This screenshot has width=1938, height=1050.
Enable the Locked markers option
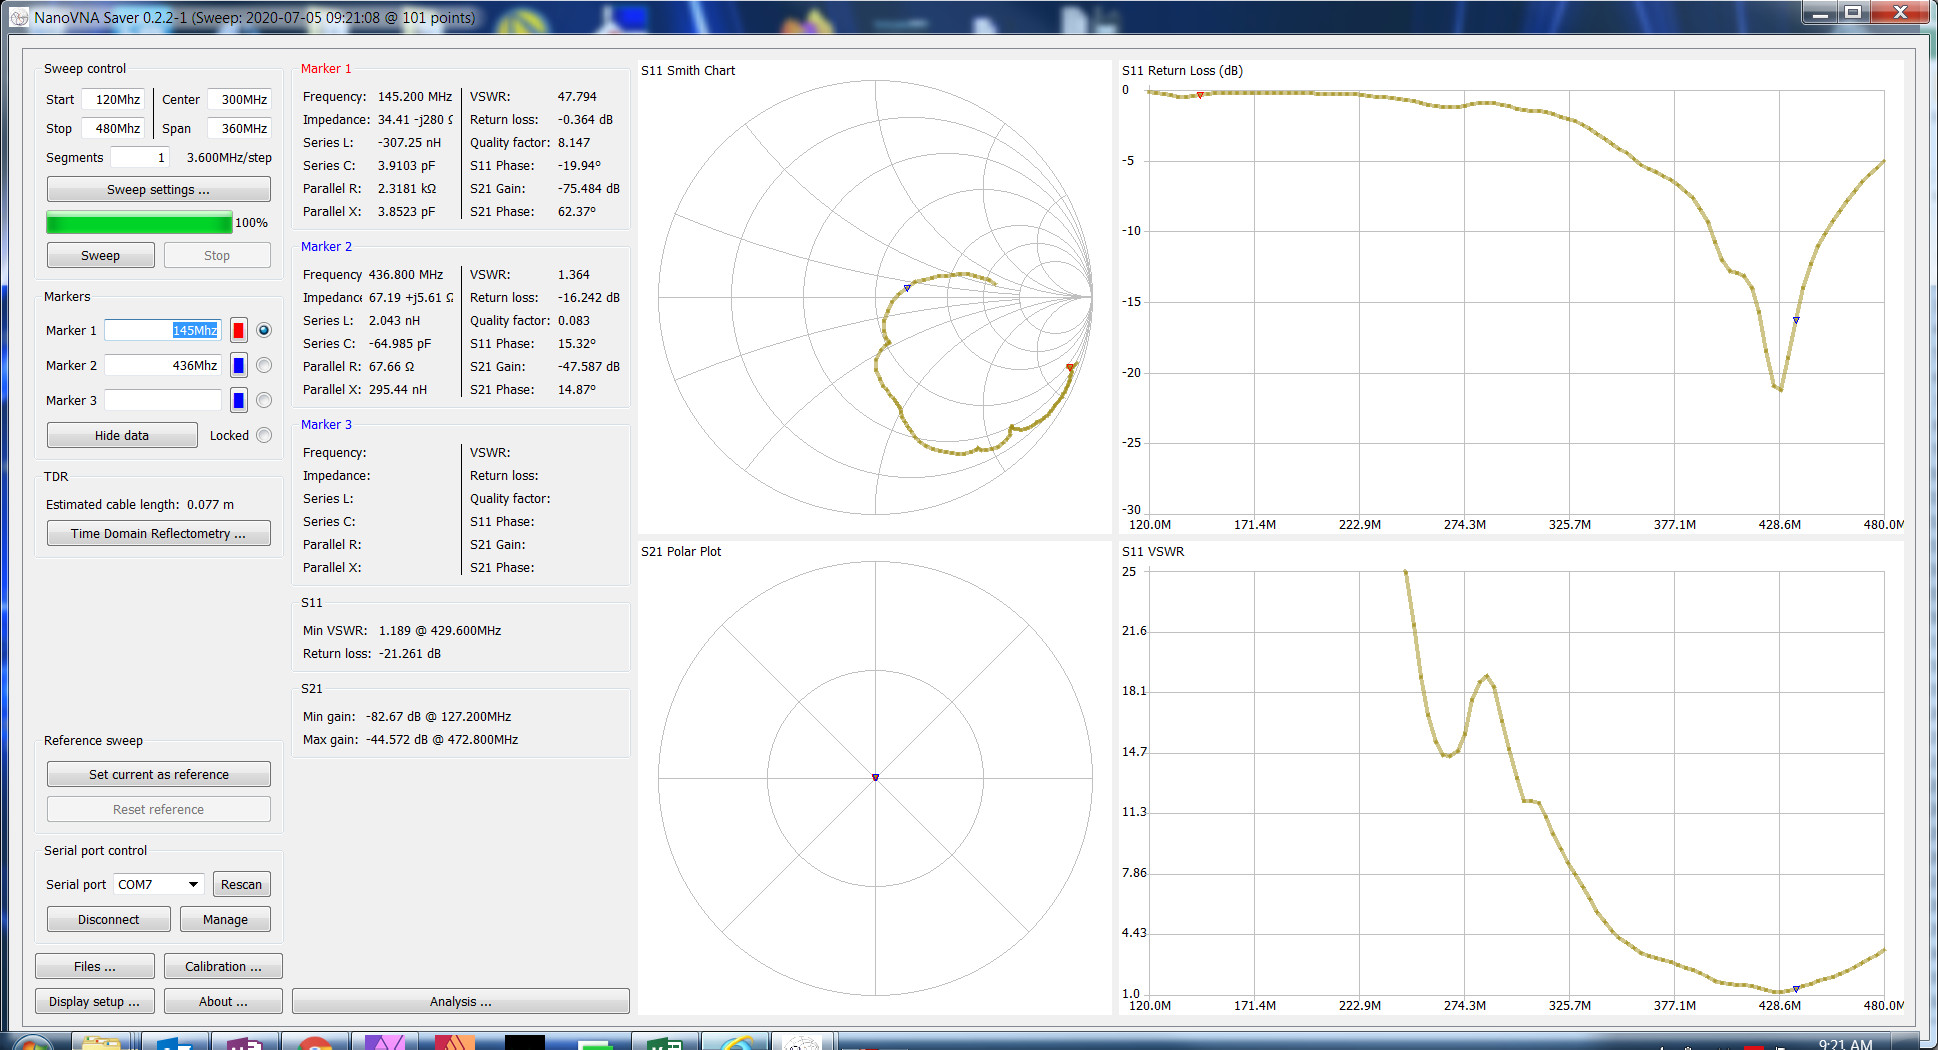click(x=264, y=436)
